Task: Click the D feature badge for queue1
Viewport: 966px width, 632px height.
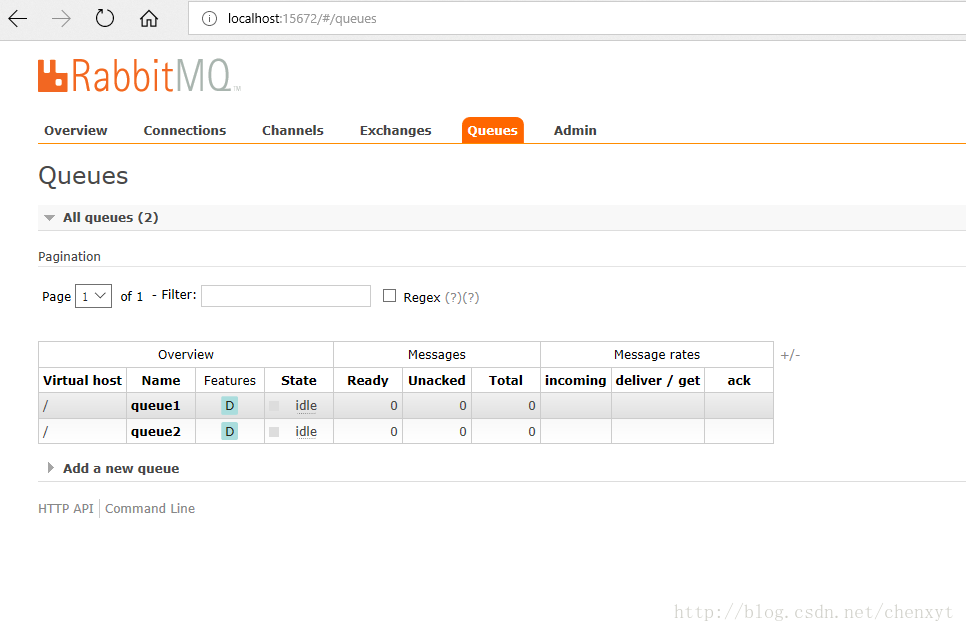Action: [x=230, y=406]
